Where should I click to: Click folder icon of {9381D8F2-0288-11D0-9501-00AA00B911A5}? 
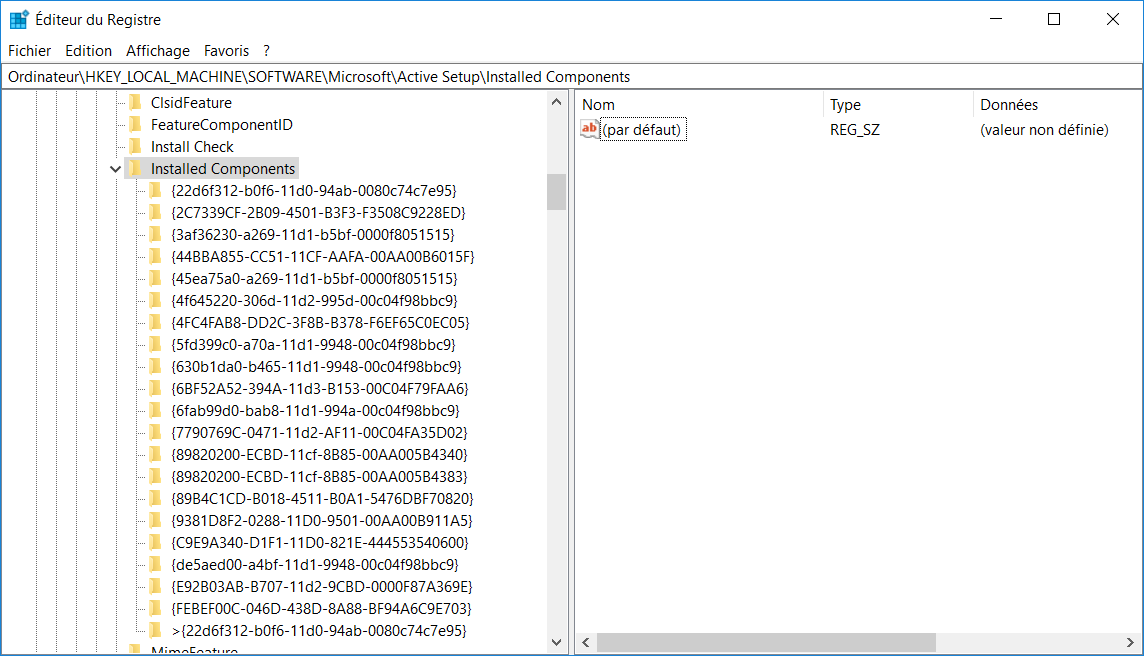coord(155,520)
